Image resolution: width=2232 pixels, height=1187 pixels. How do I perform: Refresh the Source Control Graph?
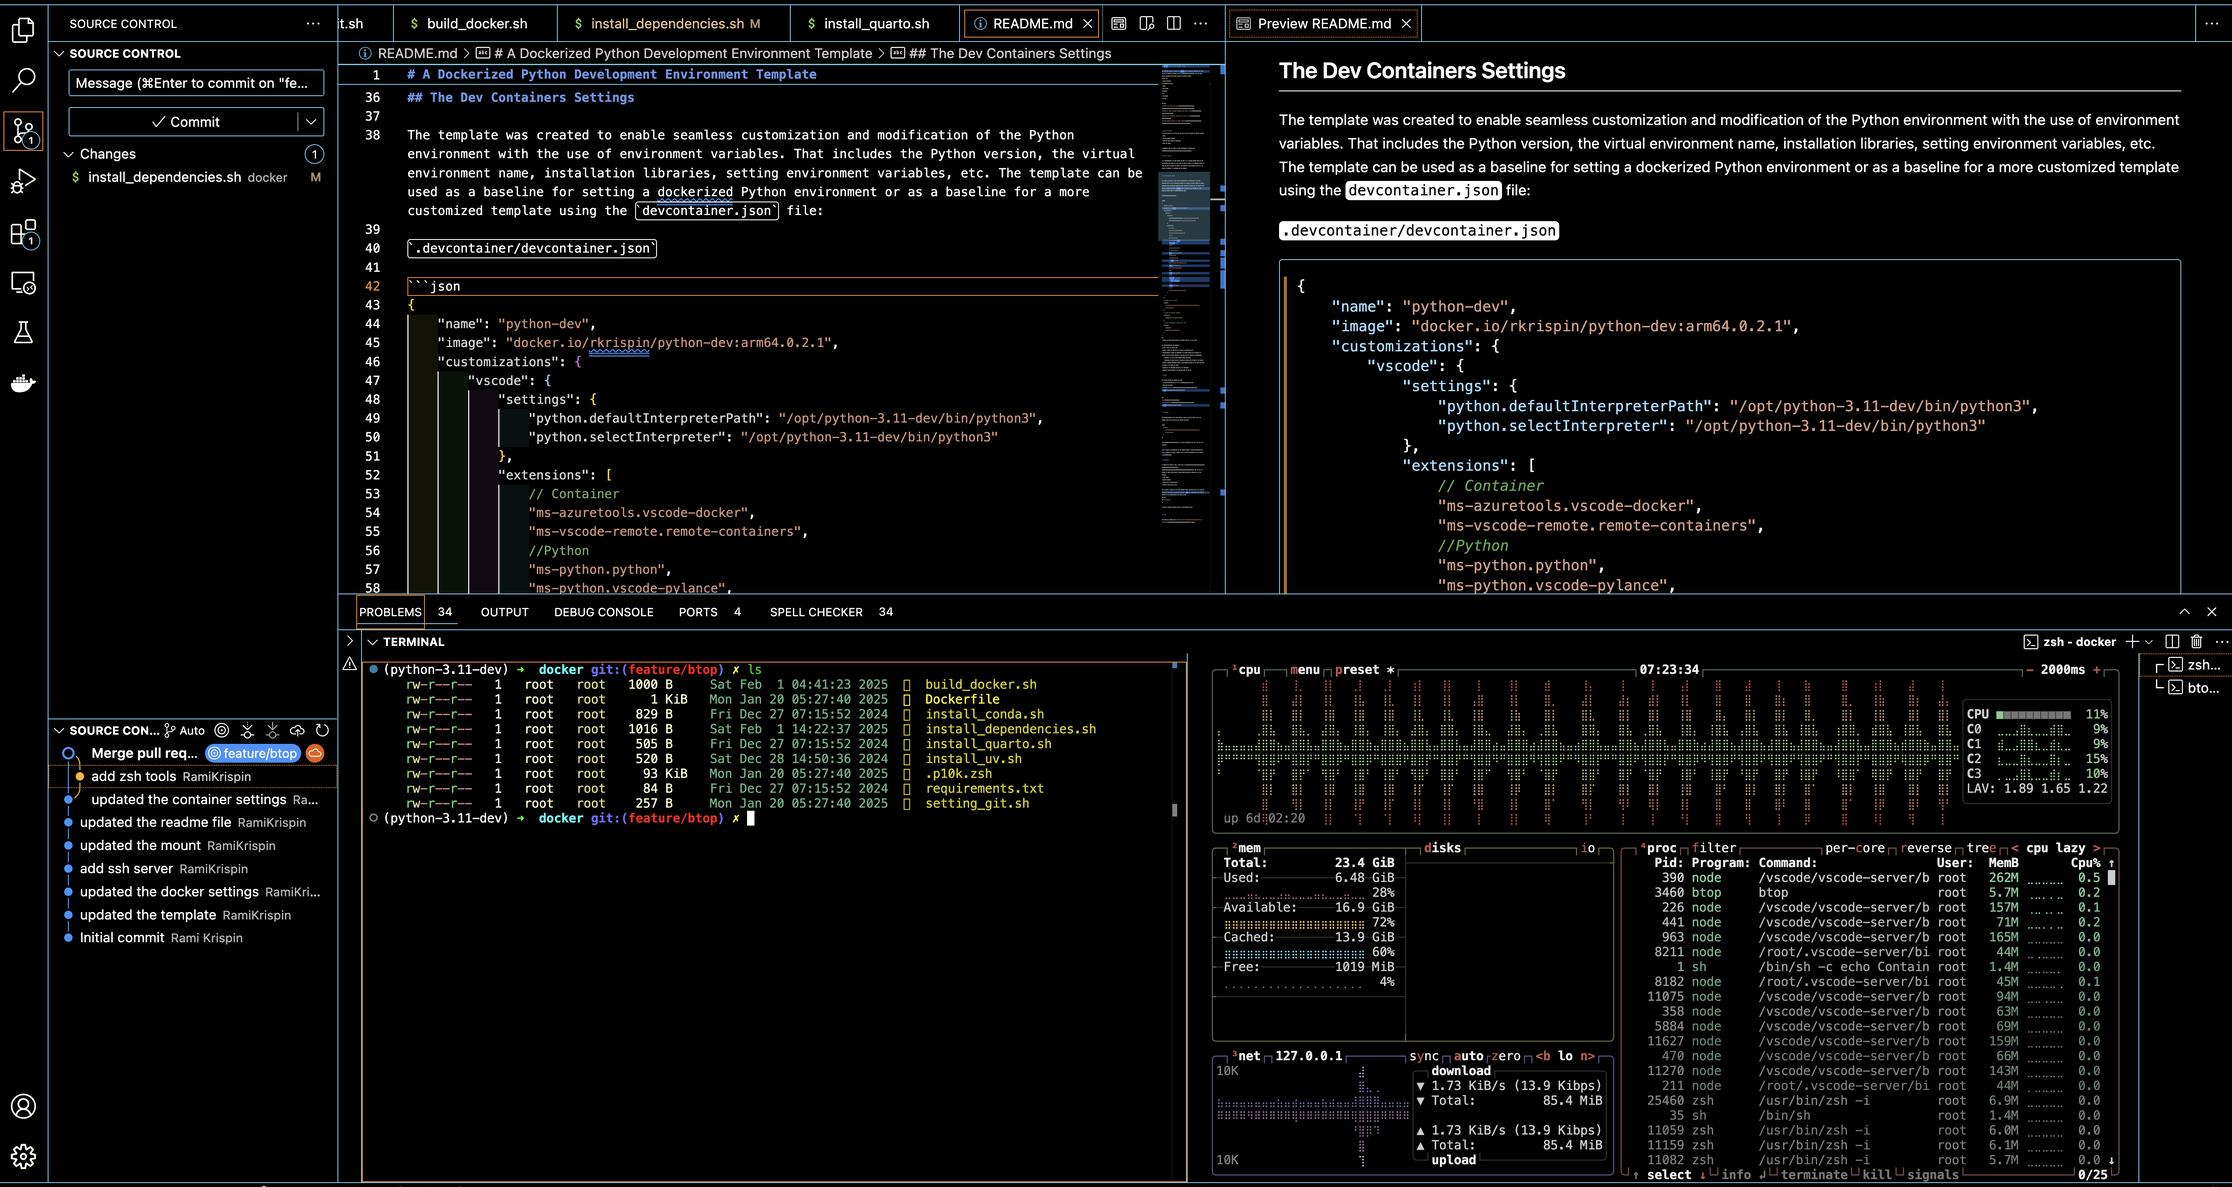point(322,730)
